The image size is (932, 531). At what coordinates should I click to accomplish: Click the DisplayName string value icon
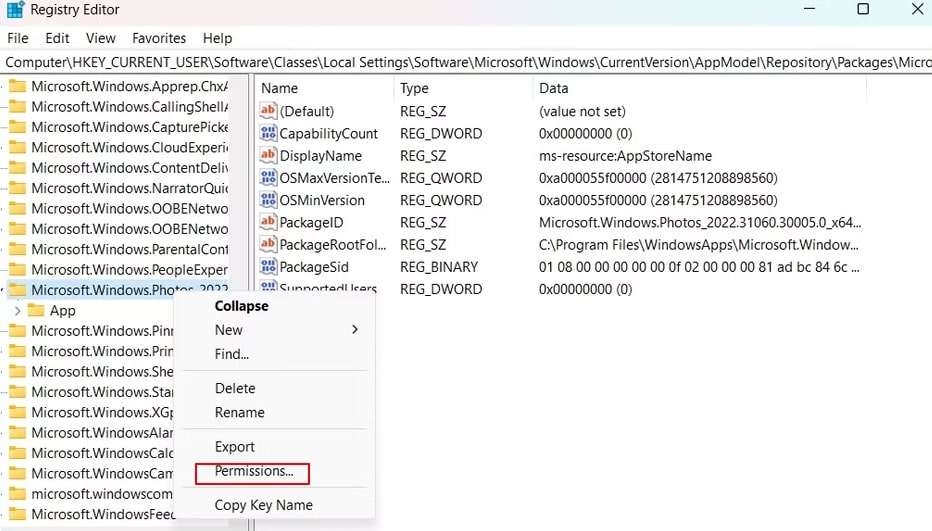(268, 155)
